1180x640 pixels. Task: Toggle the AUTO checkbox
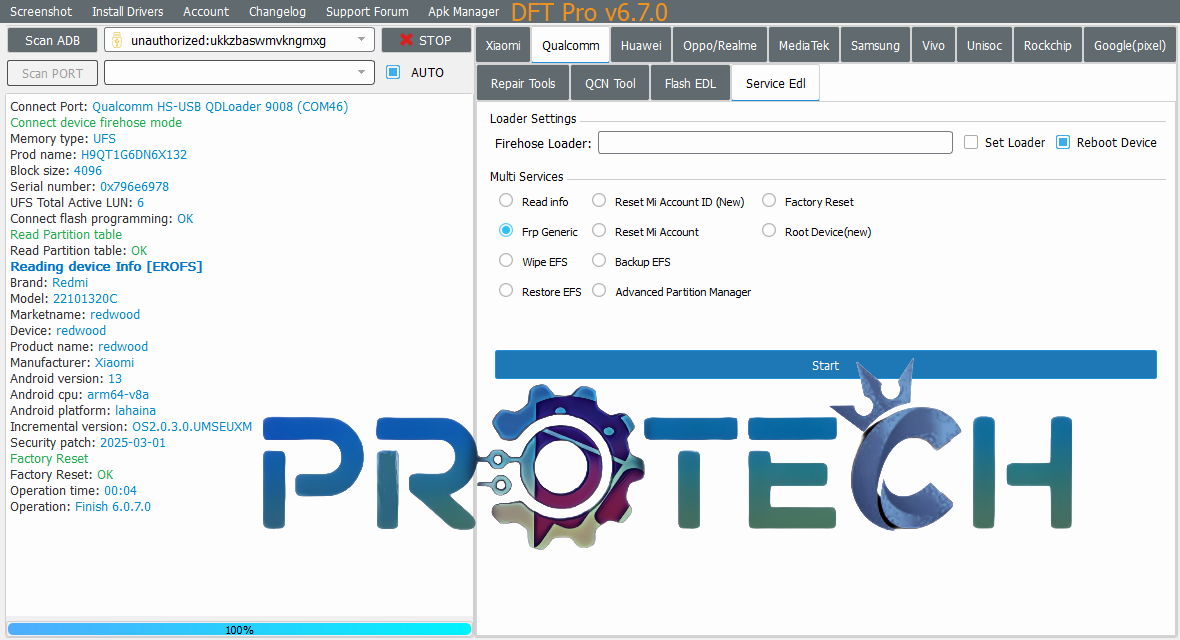pos(393,72)
